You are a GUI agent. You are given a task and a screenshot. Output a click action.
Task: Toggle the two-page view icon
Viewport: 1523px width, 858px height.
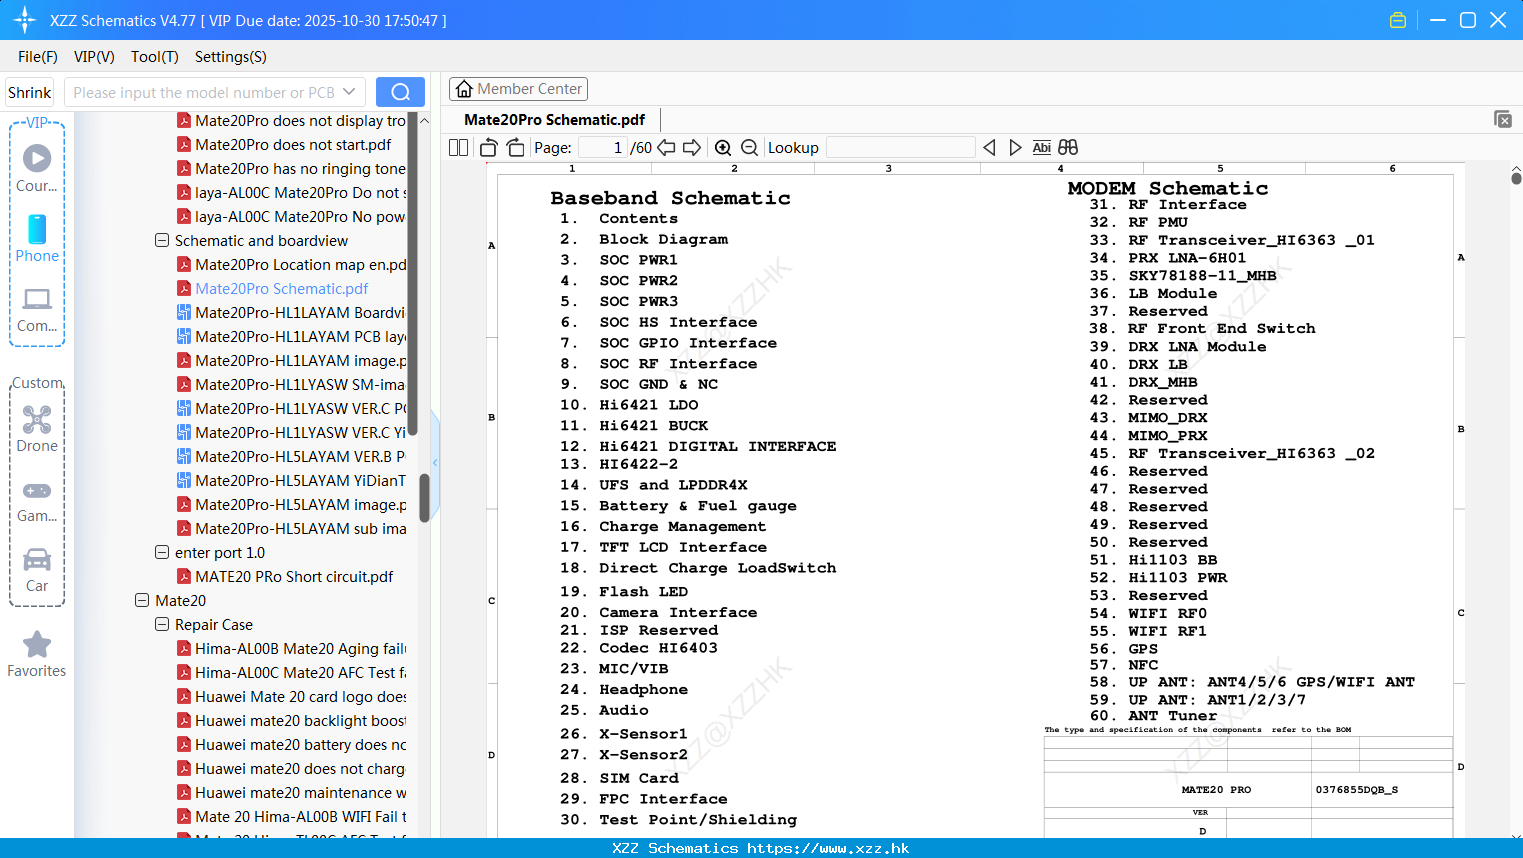[458, 147]
